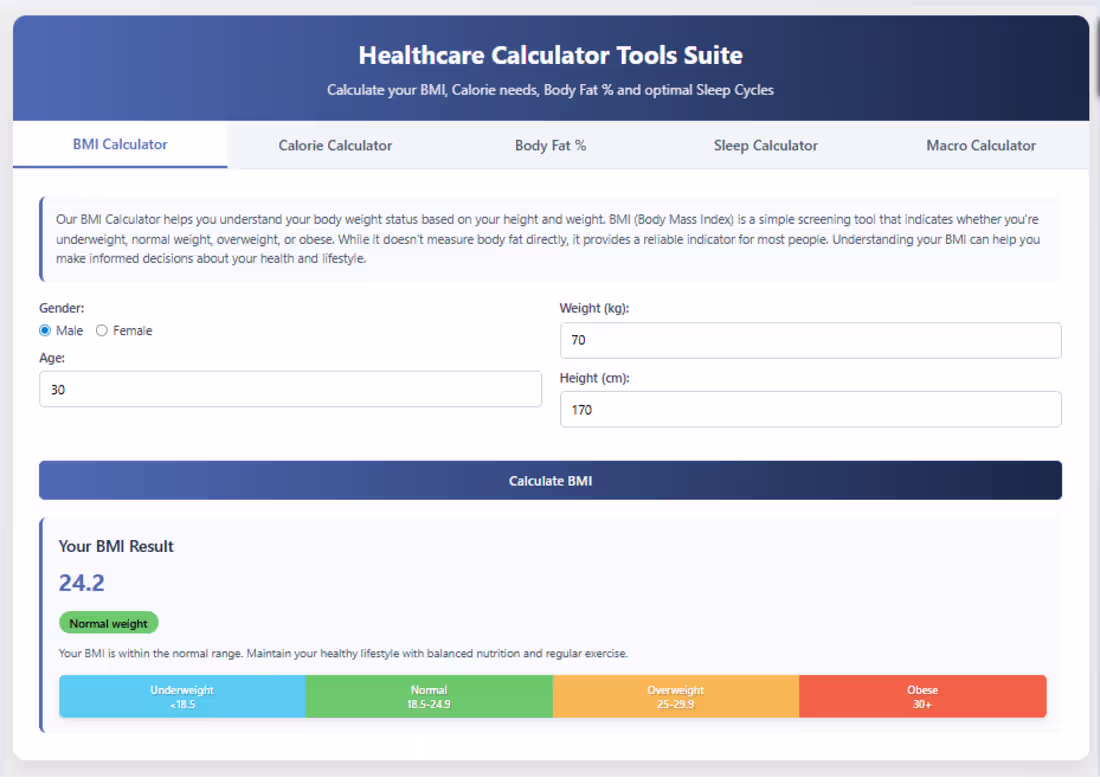Viewport: 1100px width, 784px height.
Task: Click the Your BMI Result heading
Action: (116, 547)
